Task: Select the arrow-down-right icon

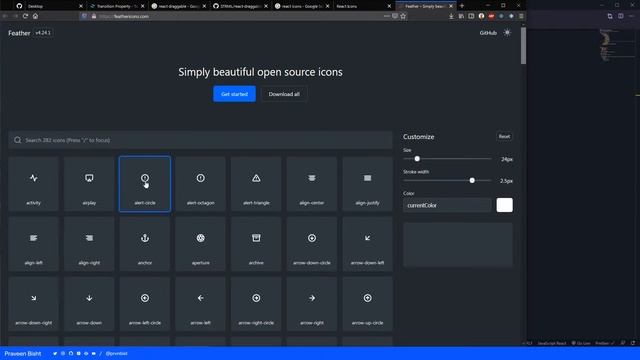Action: point(33,304)
